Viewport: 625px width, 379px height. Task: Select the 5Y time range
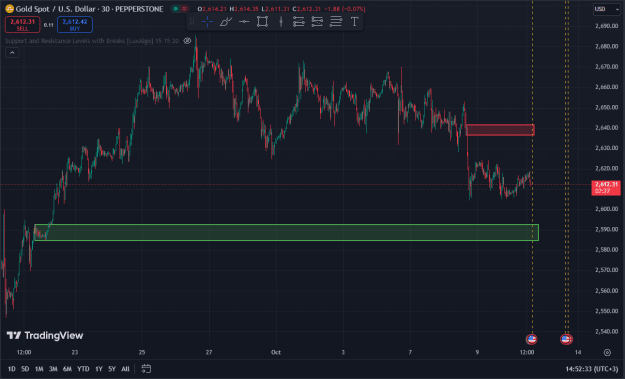112,369
